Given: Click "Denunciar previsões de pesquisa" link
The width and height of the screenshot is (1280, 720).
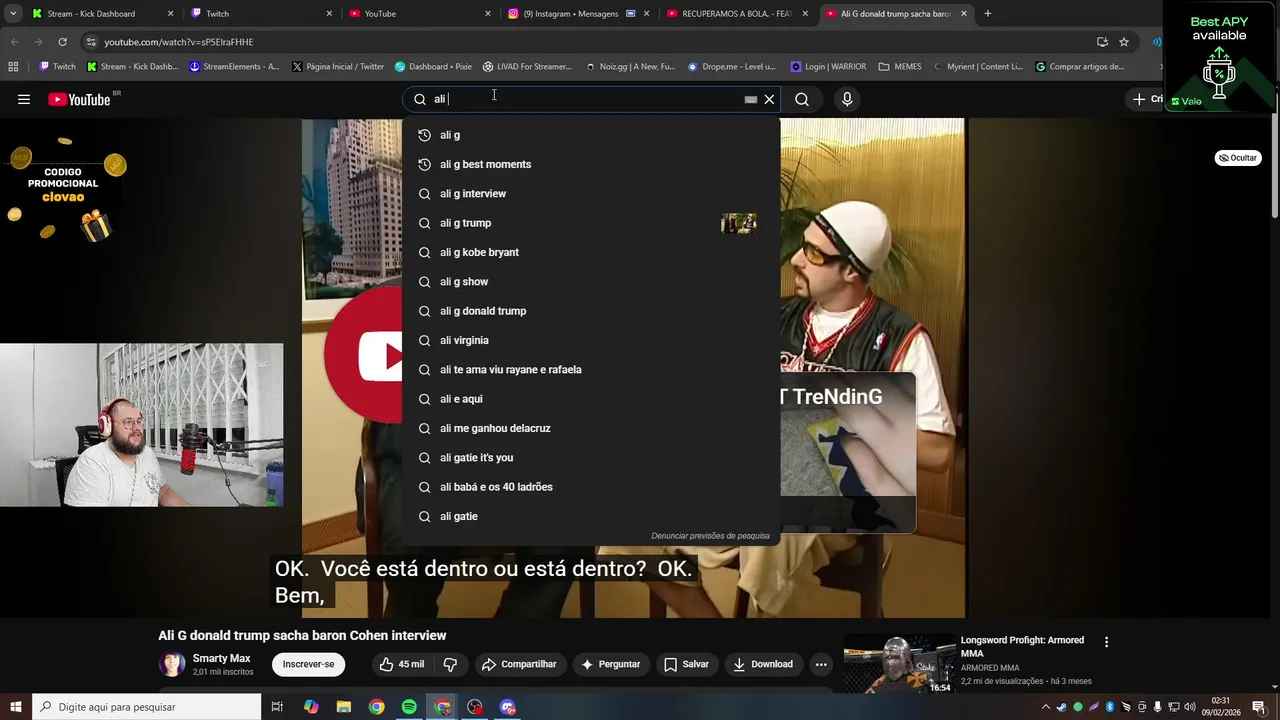Looking at the screenshot, I should pos(710,536).
